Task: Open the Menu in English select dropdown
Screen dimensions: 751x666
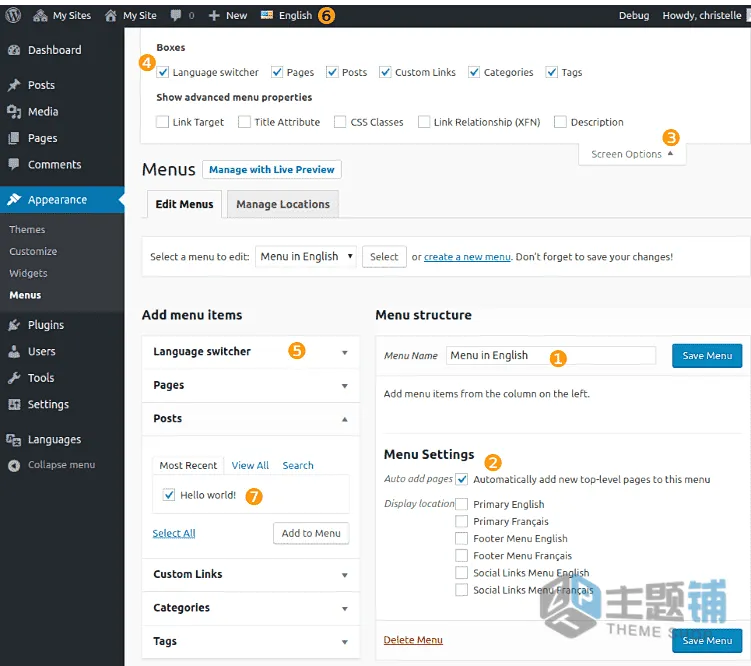Action: point(306,257)
